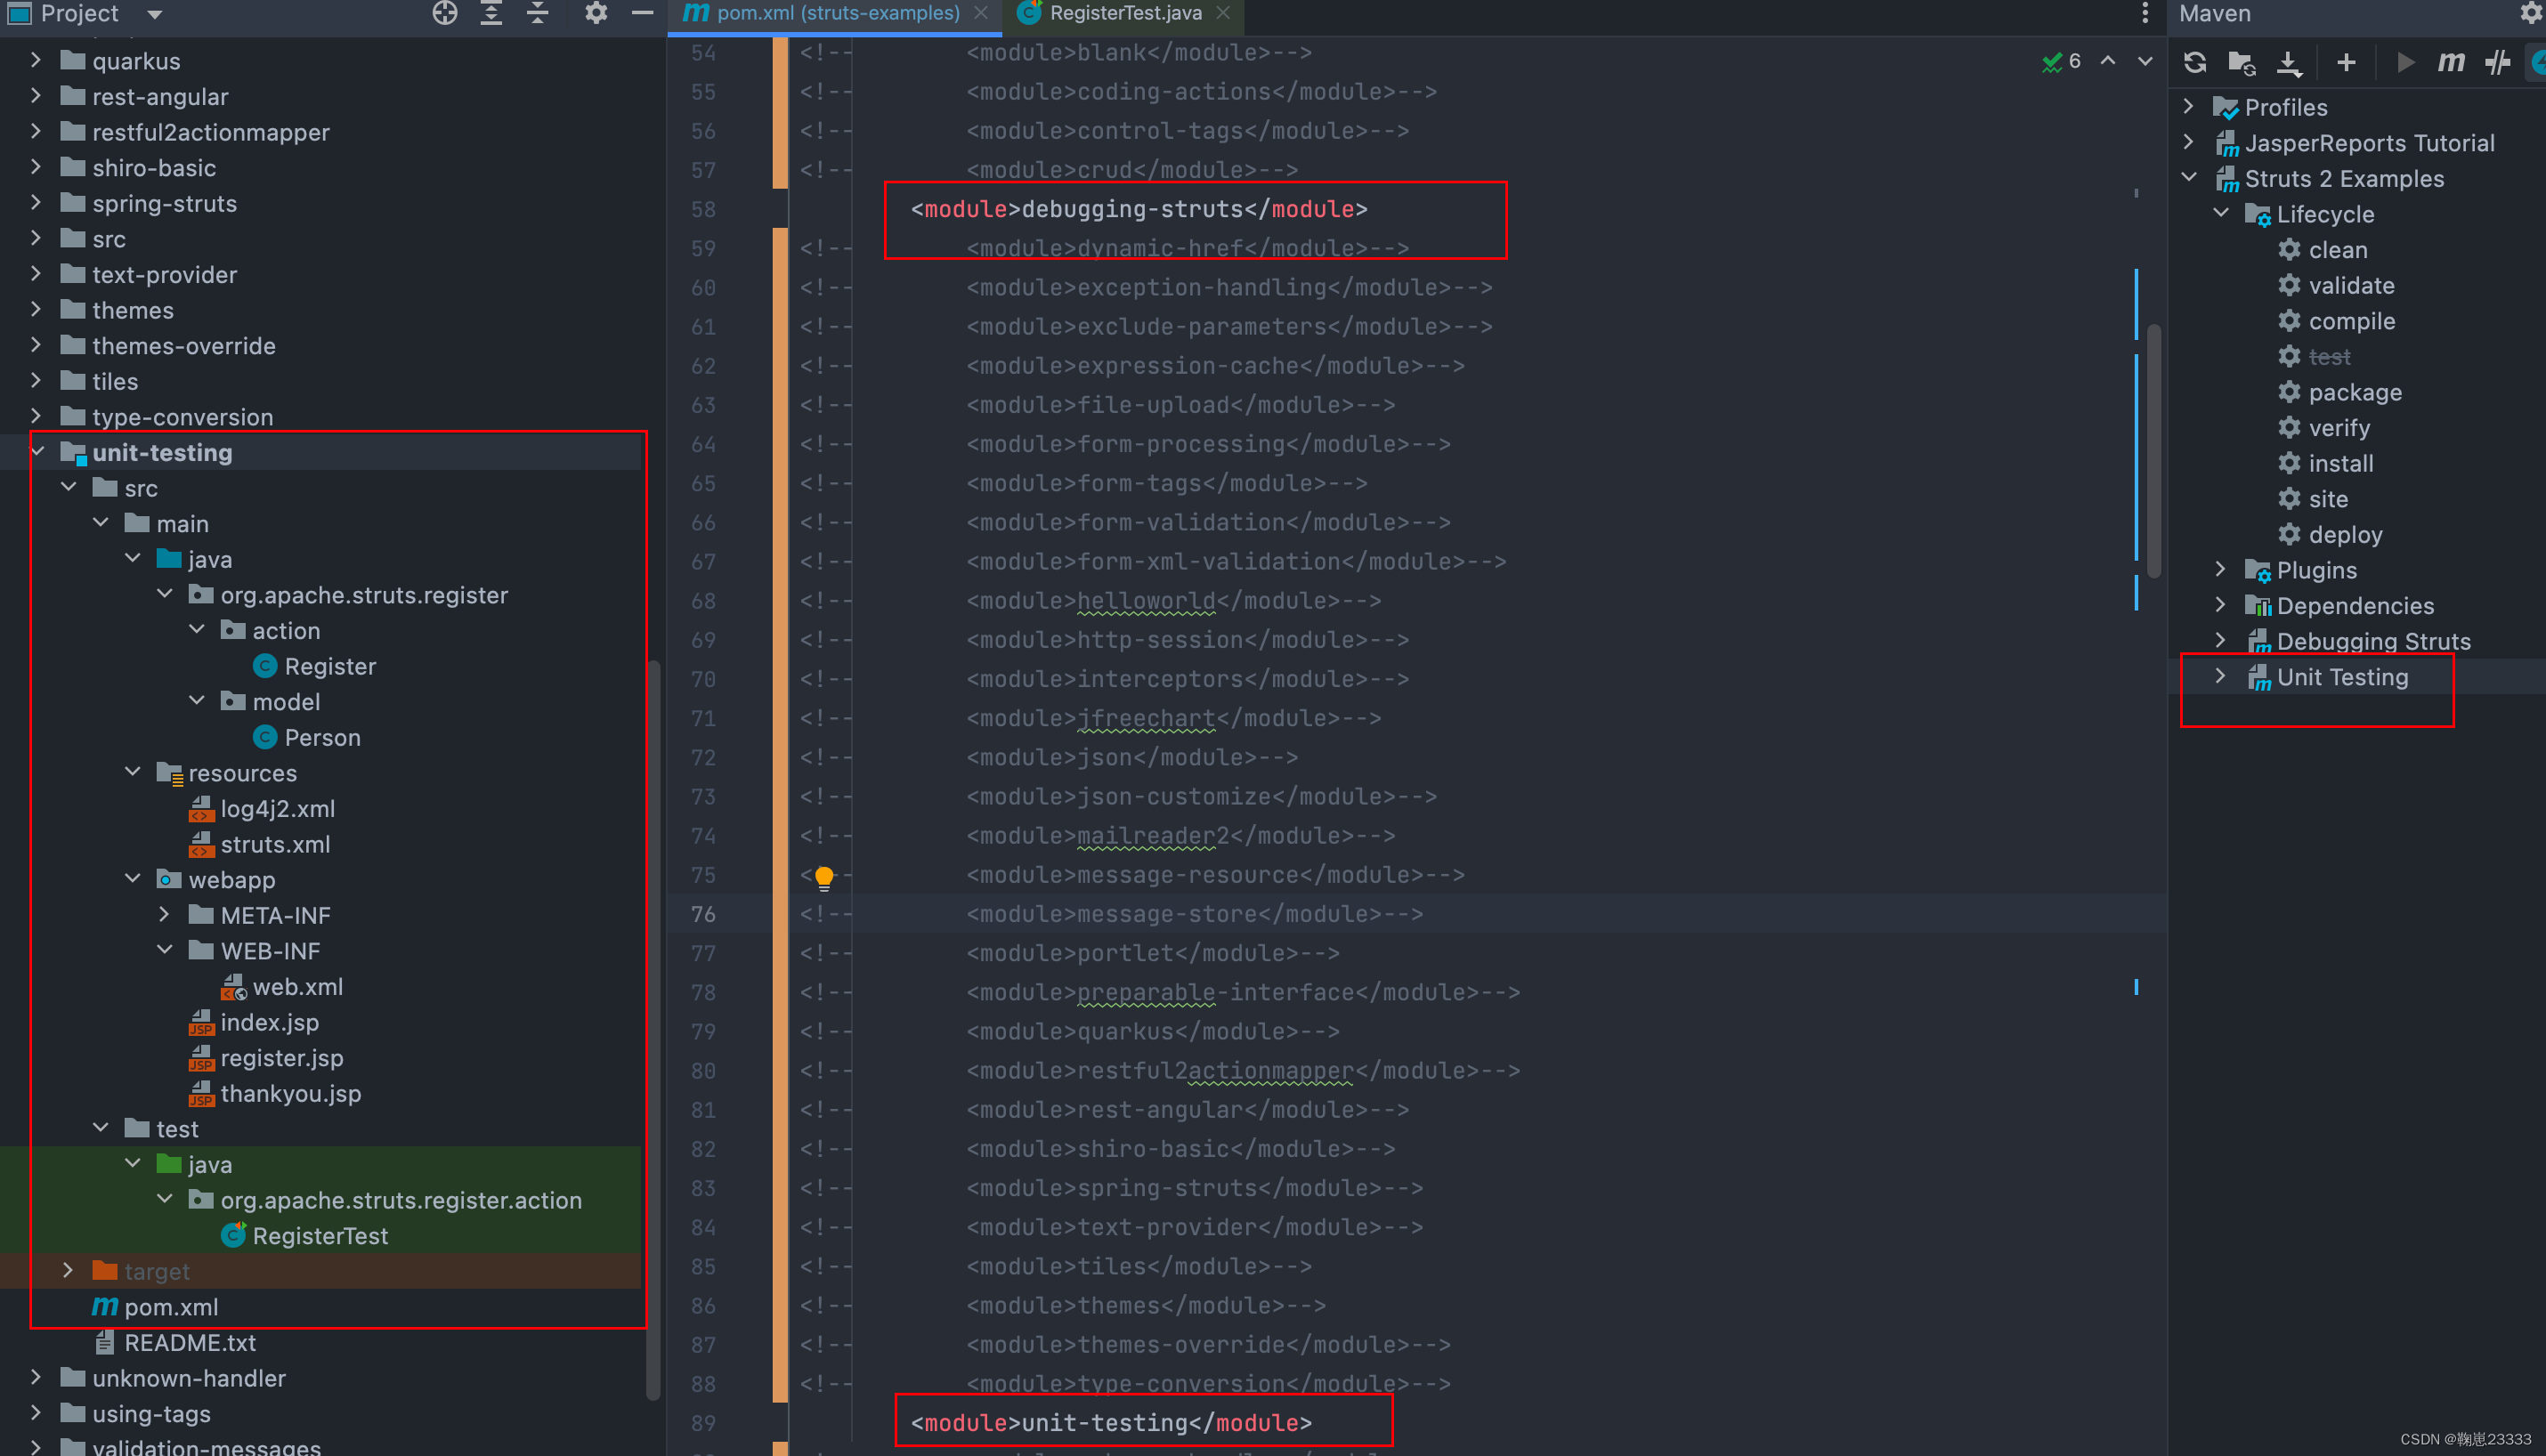
Task: Expand the Profiles node in Maven
Action: (x=2189, y=106)
